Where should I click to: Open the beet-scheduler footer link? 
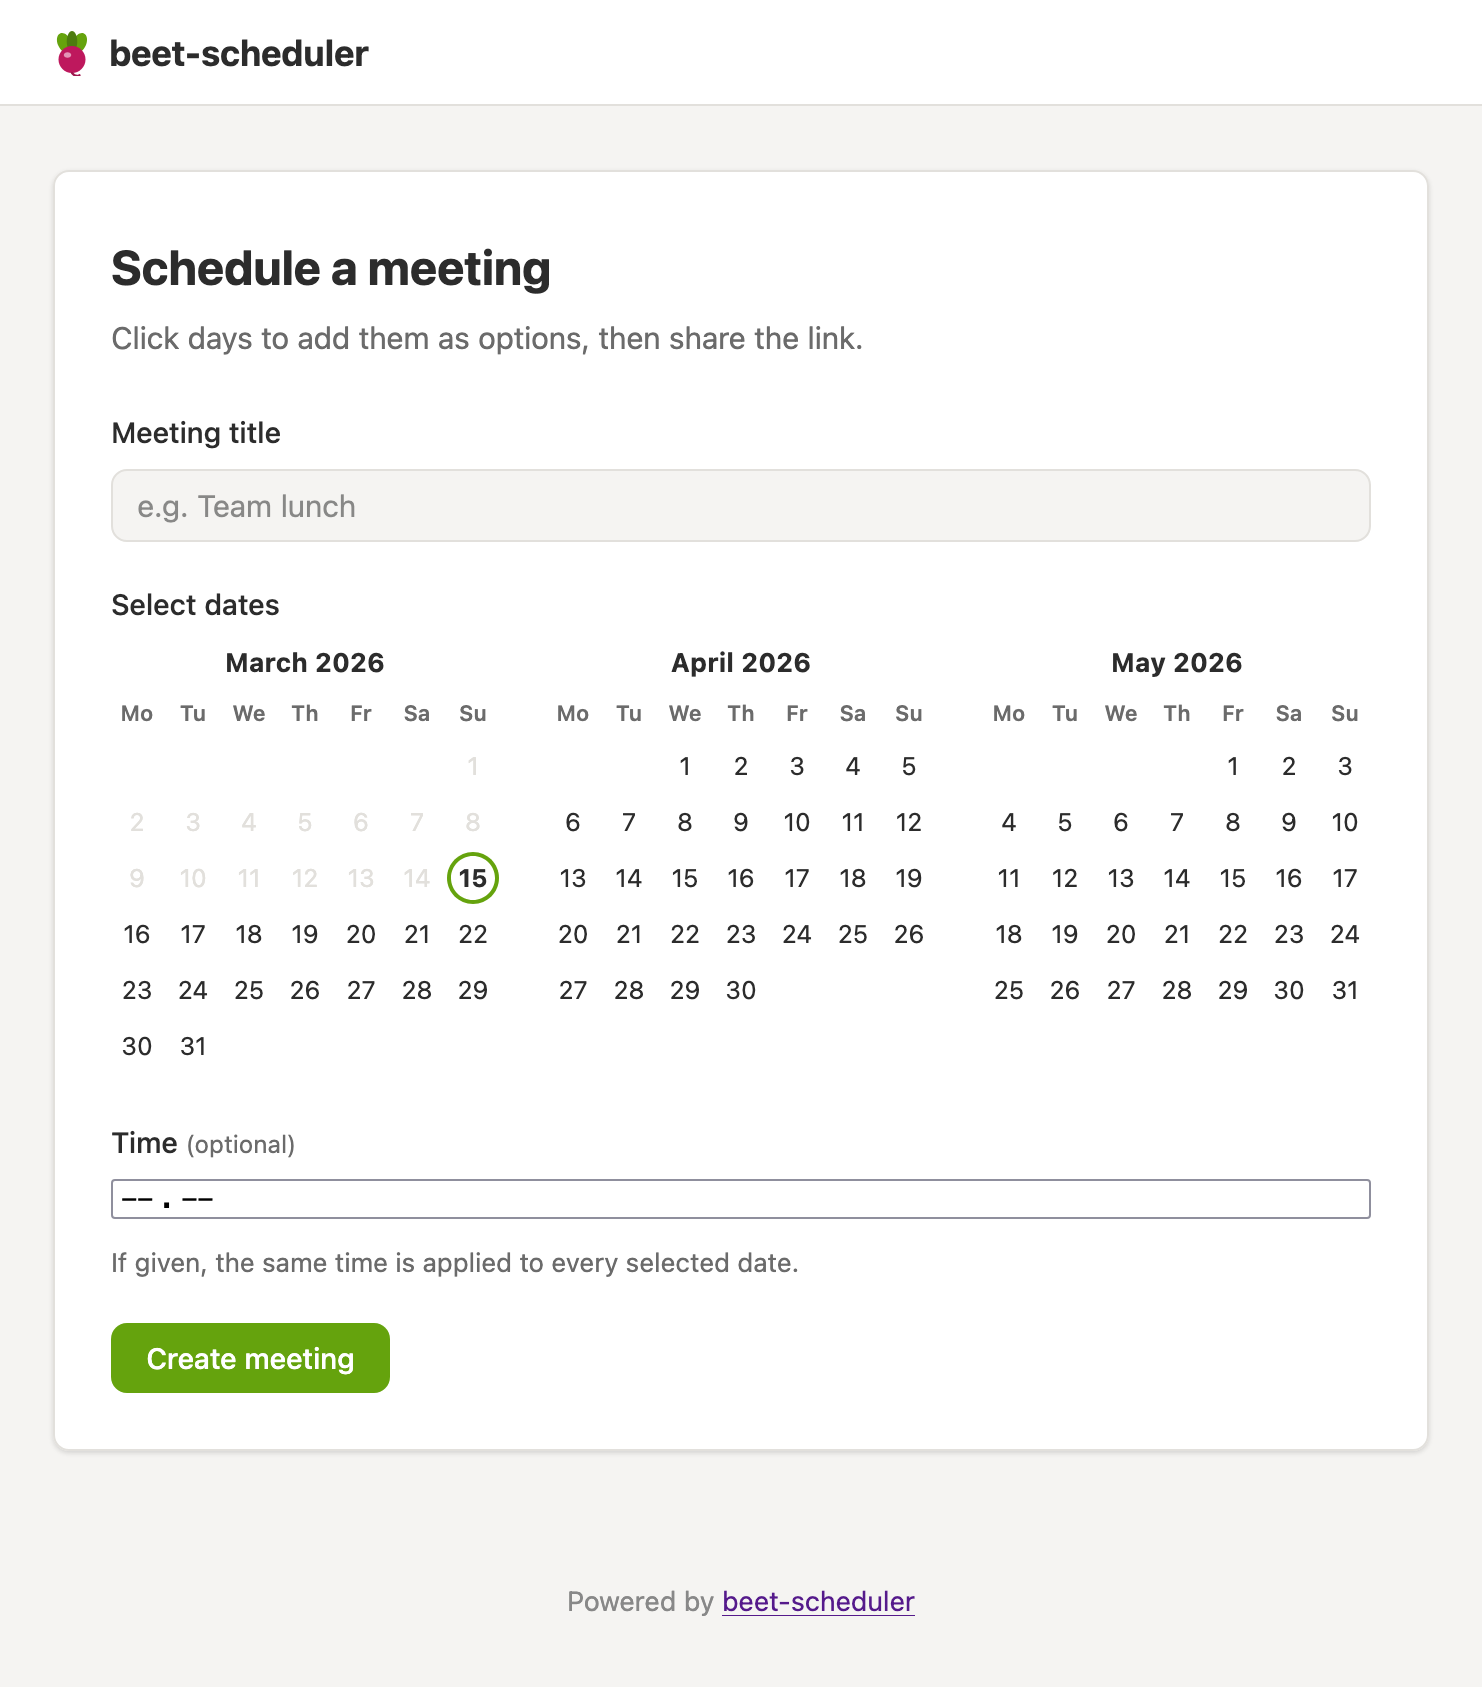818,1602
